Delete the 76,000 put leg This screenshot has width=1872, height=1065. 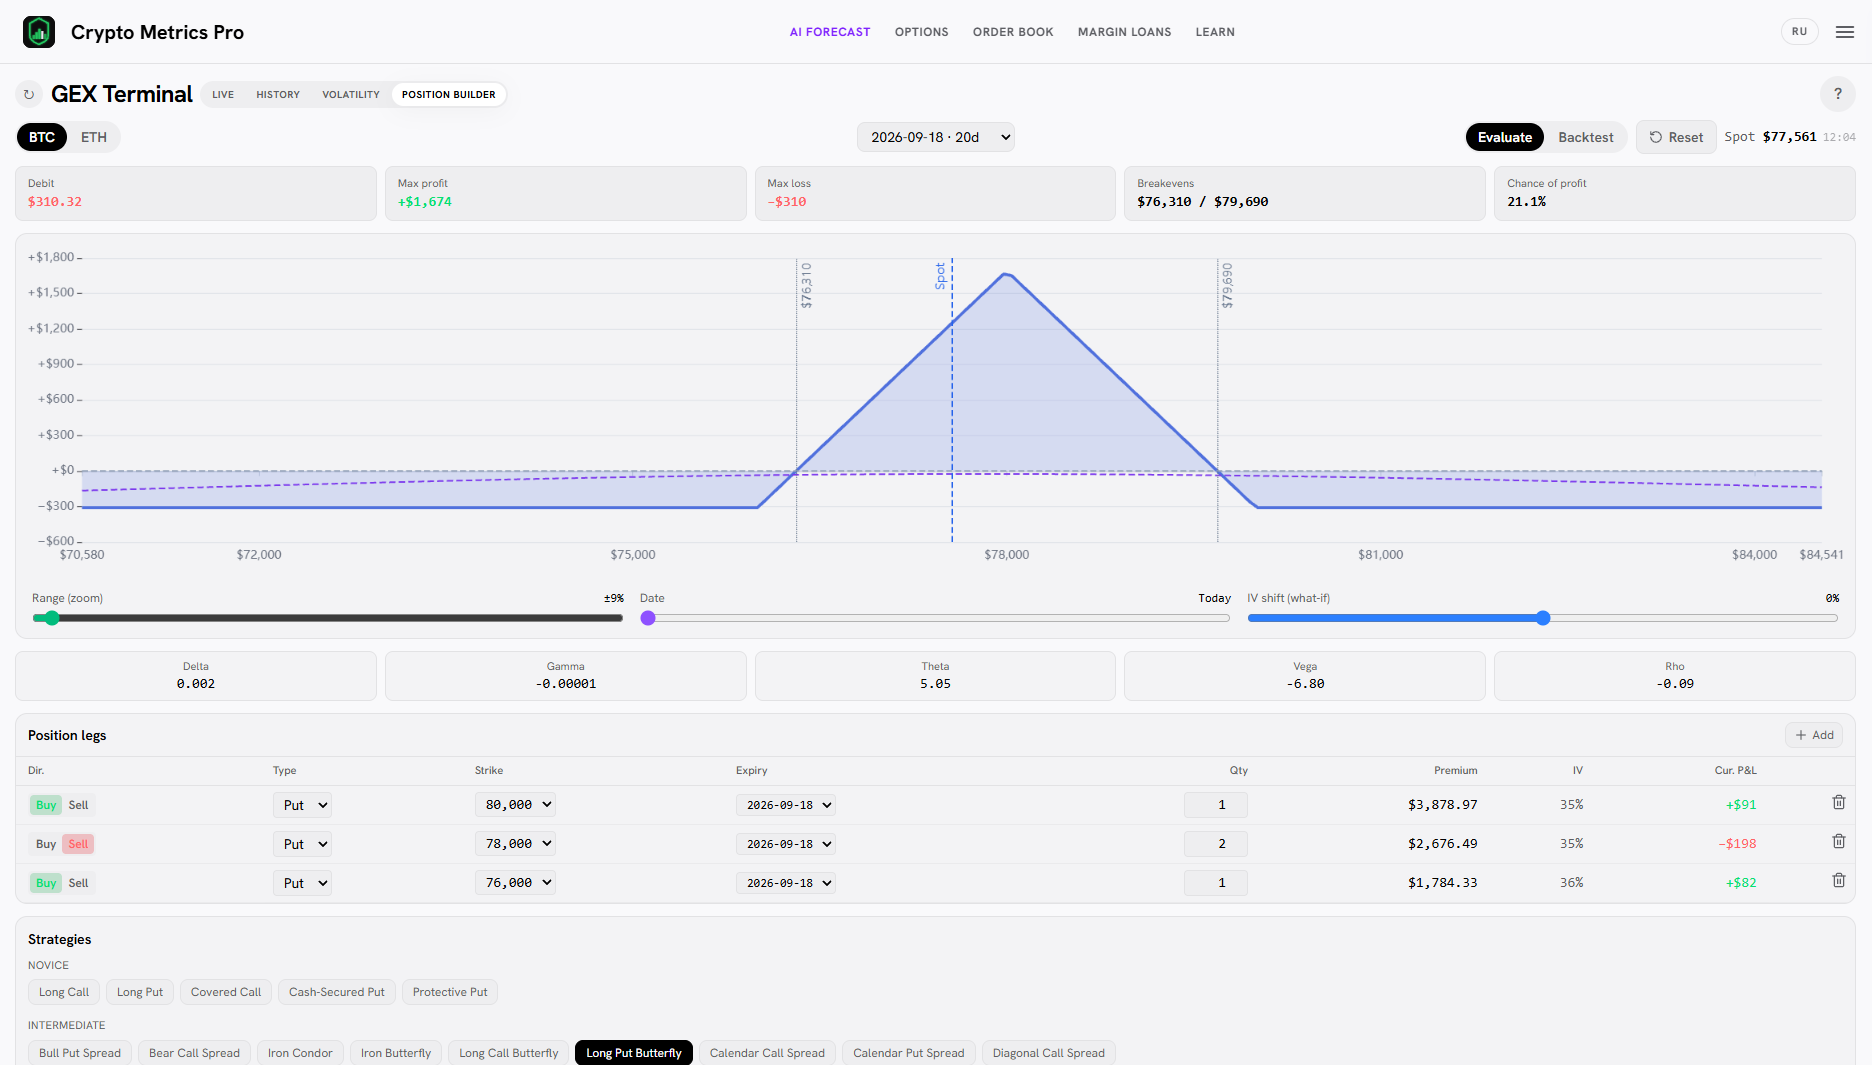tap(1838, 881)
